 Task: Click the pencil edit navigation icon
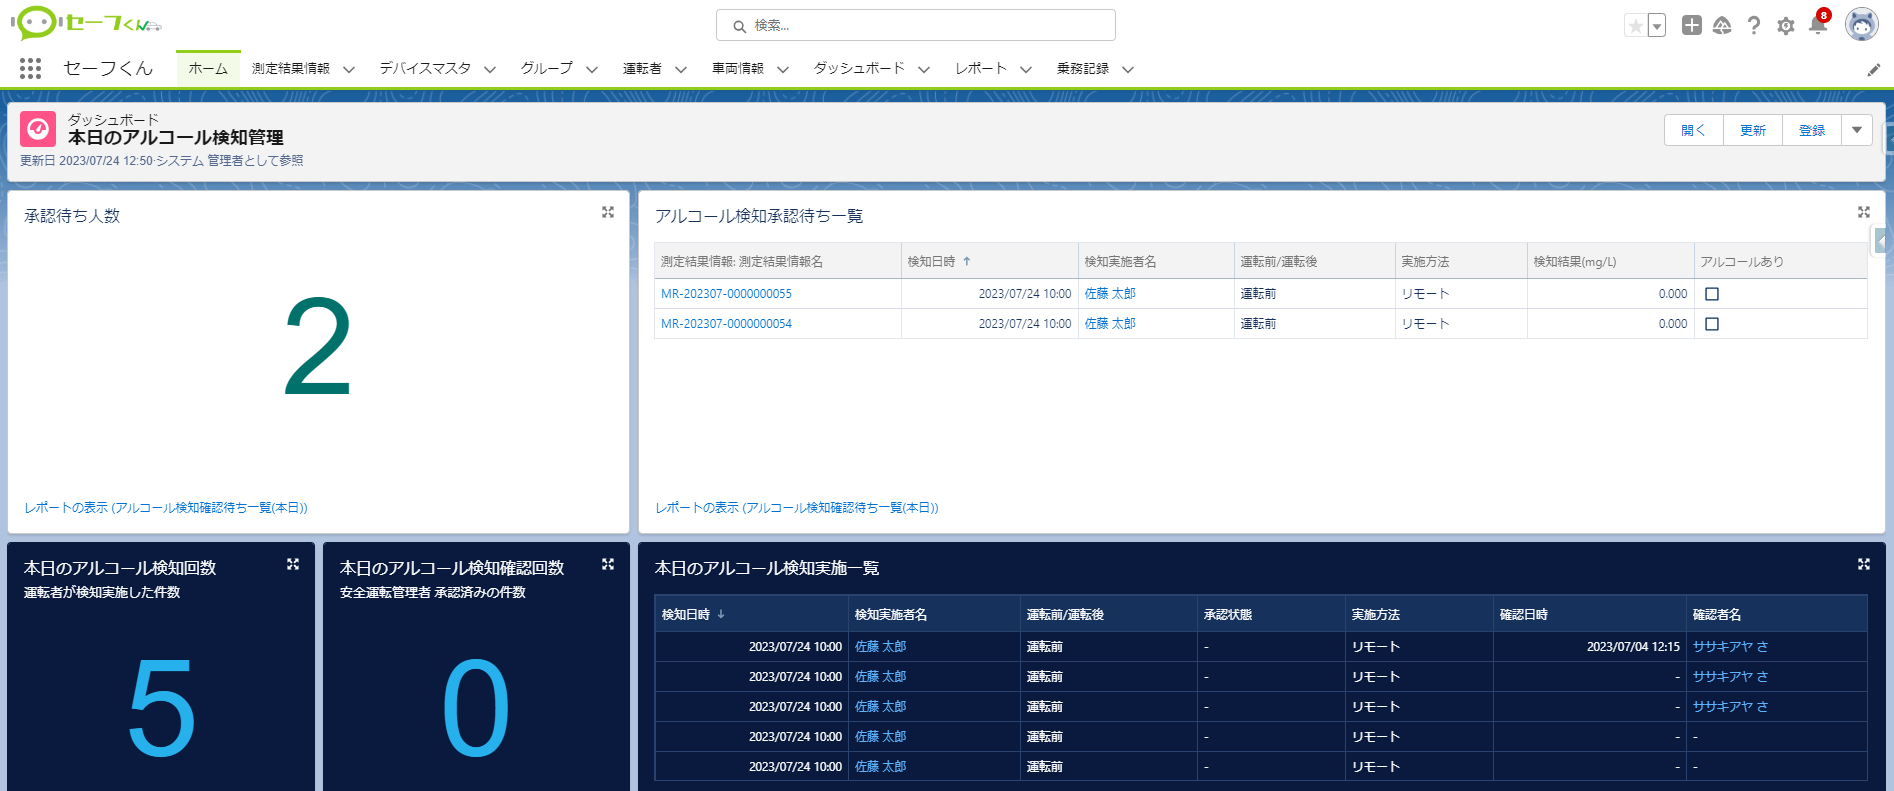tap(1873, 70)
